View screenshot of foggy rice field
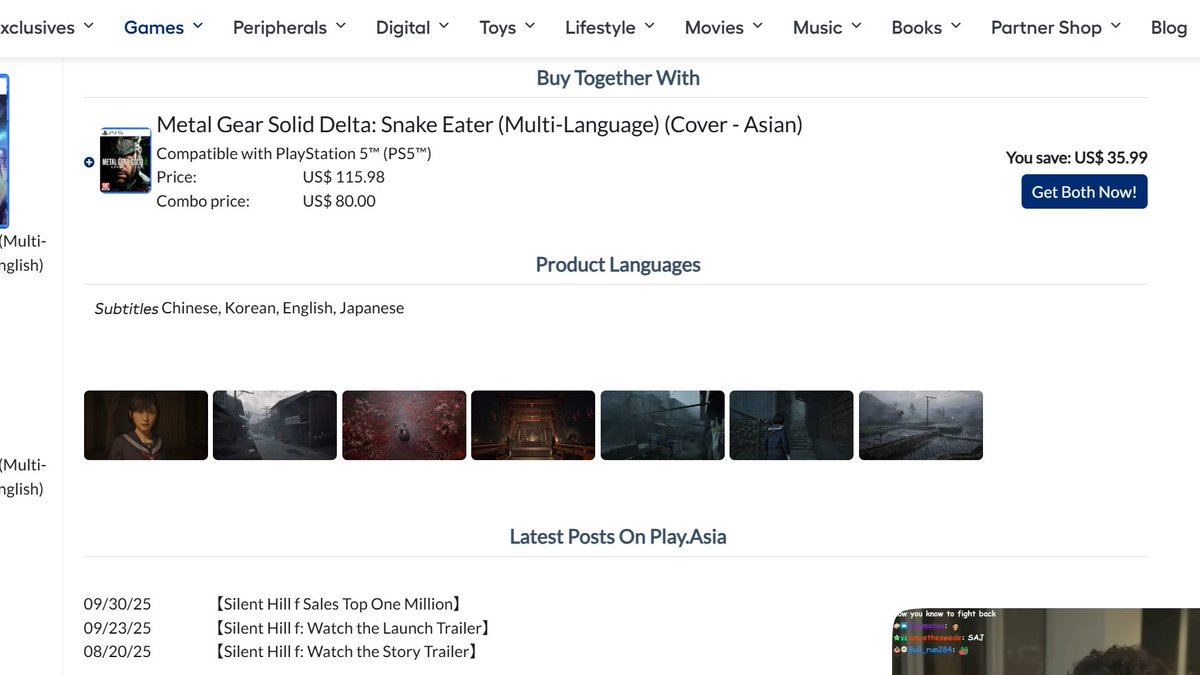 pyautogui.click(x=921, y=425)
